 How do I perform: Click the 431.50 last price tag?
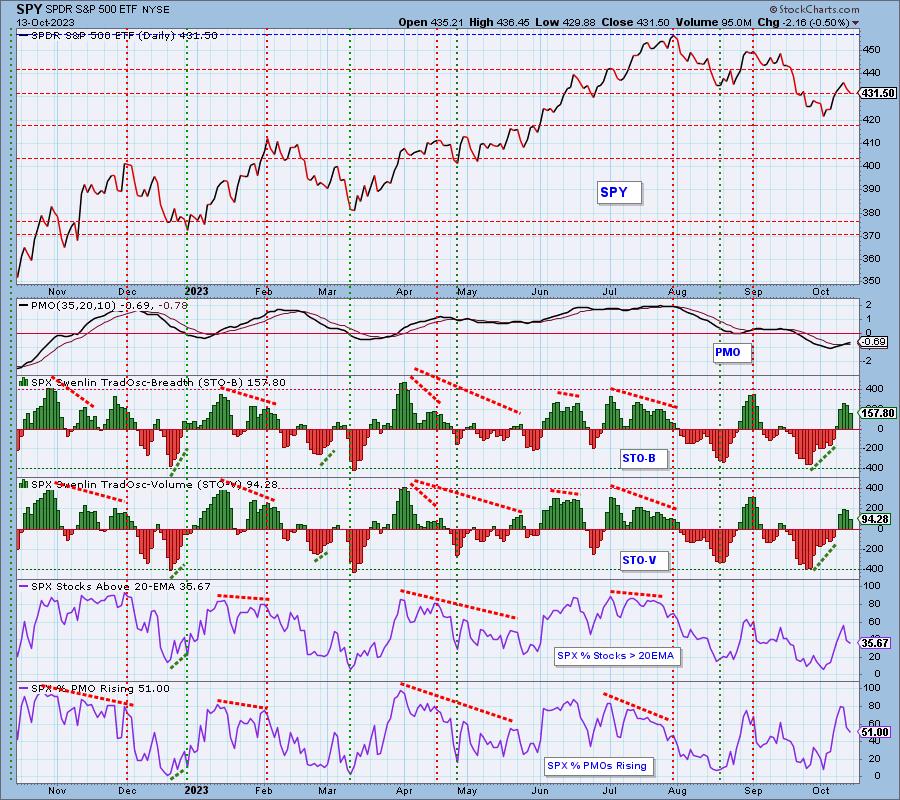878,94
